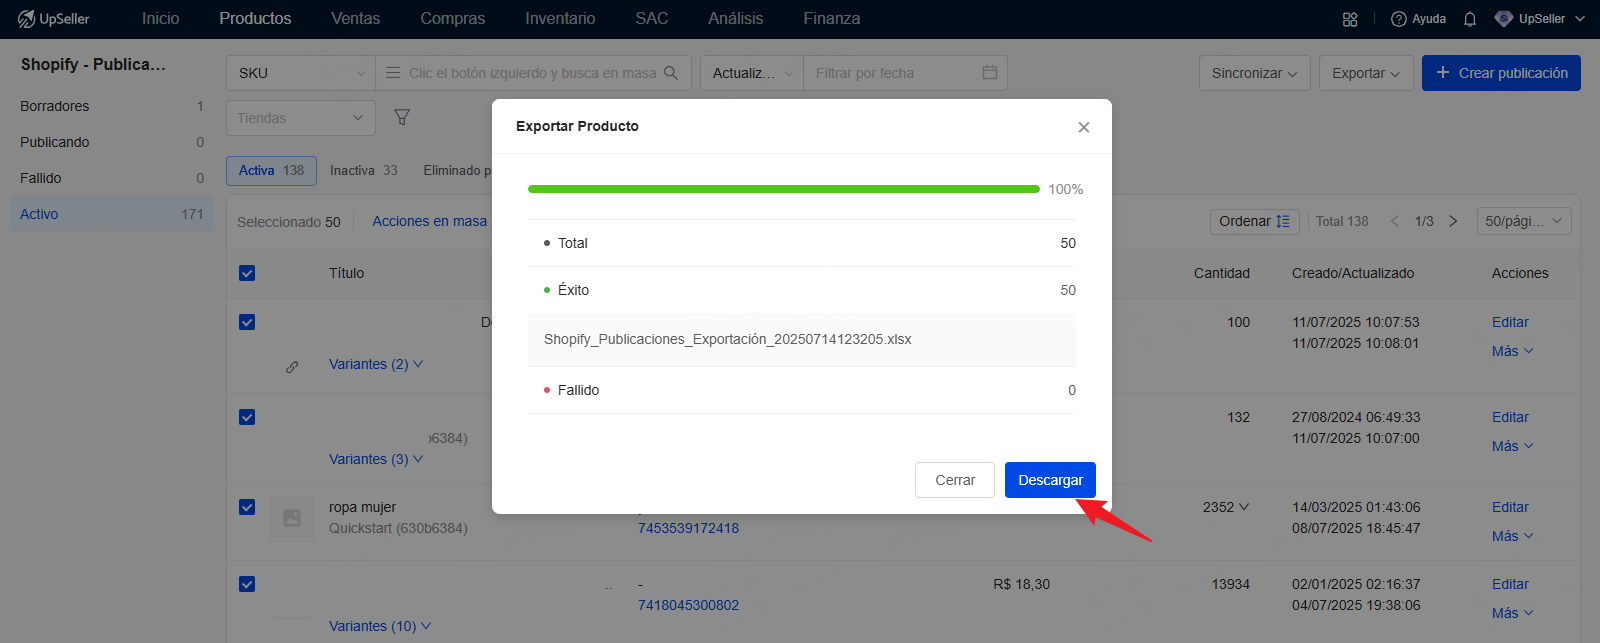Open the Exportar dropdown
1600x643 pixels.
tap(1366, 73)
